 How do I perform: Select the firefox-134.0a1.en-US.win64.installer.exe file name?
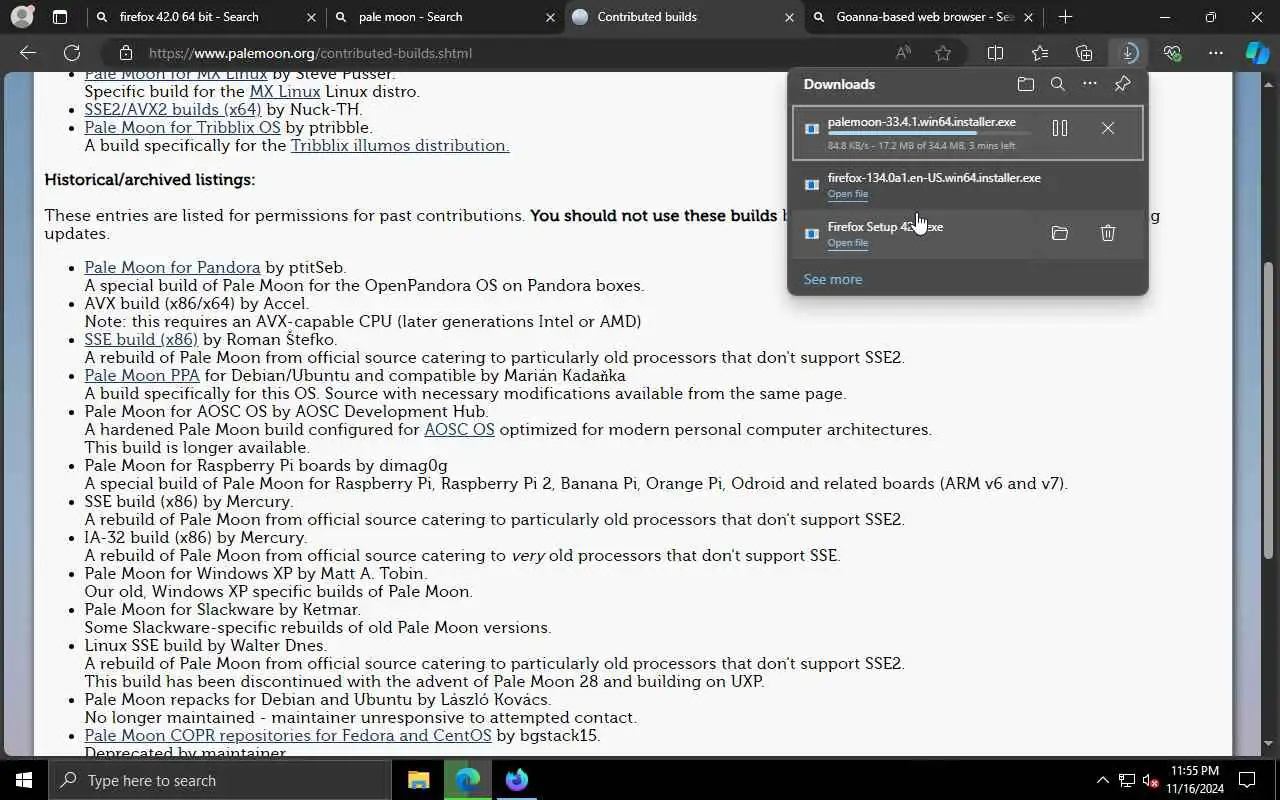[934, 177]
